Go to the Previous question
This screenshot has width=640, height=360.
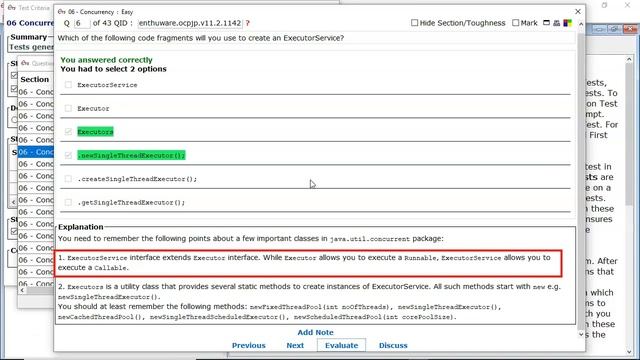pyautogui.click(x=249, y=345)
